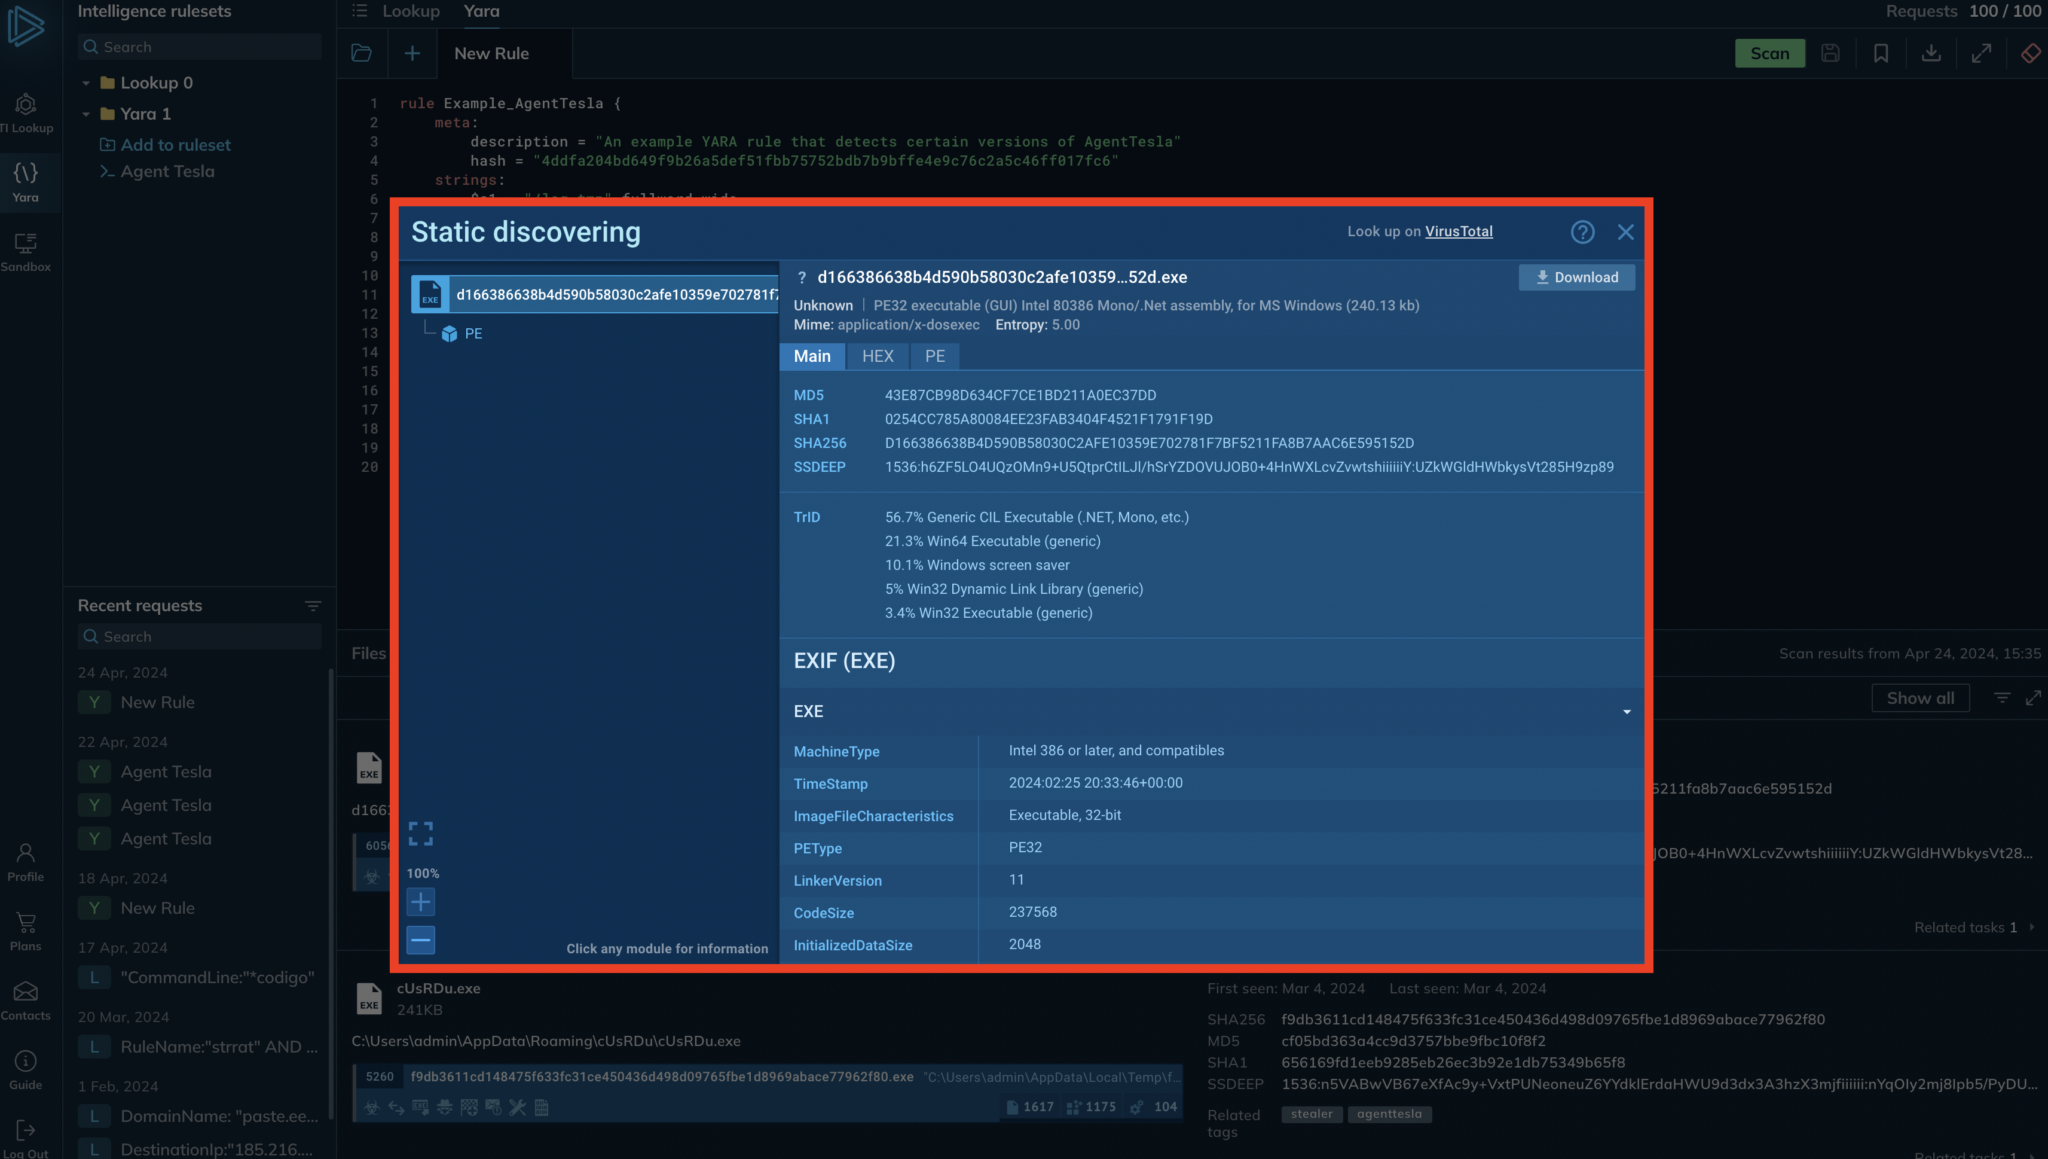The width and height of the screenshot is (2048, 1159).
Task: Open the VirusTotal link
Action: click(x=1458, y=231)
